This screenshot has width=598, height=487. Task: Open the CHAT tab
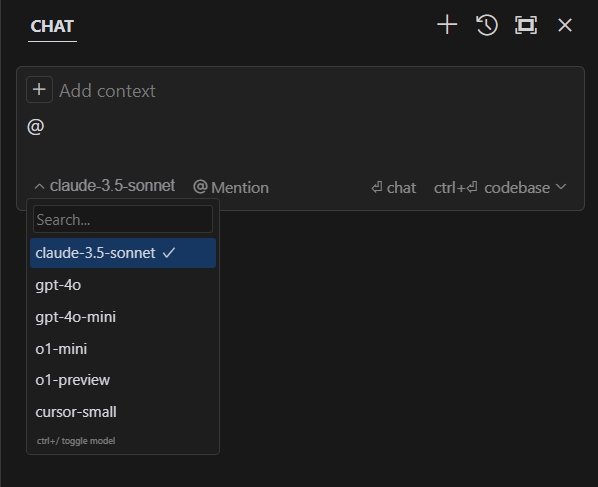click(x=52, y=26)
